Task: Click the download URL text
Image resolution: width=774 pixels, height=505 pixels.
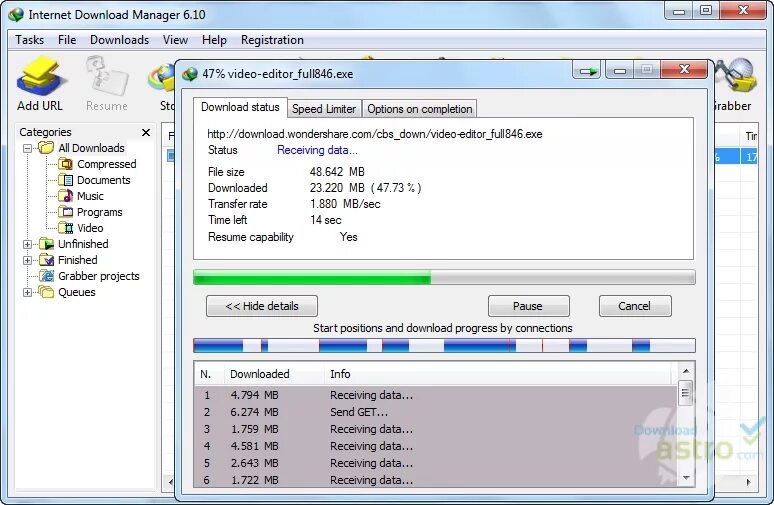Action: (x=375, y=134)
